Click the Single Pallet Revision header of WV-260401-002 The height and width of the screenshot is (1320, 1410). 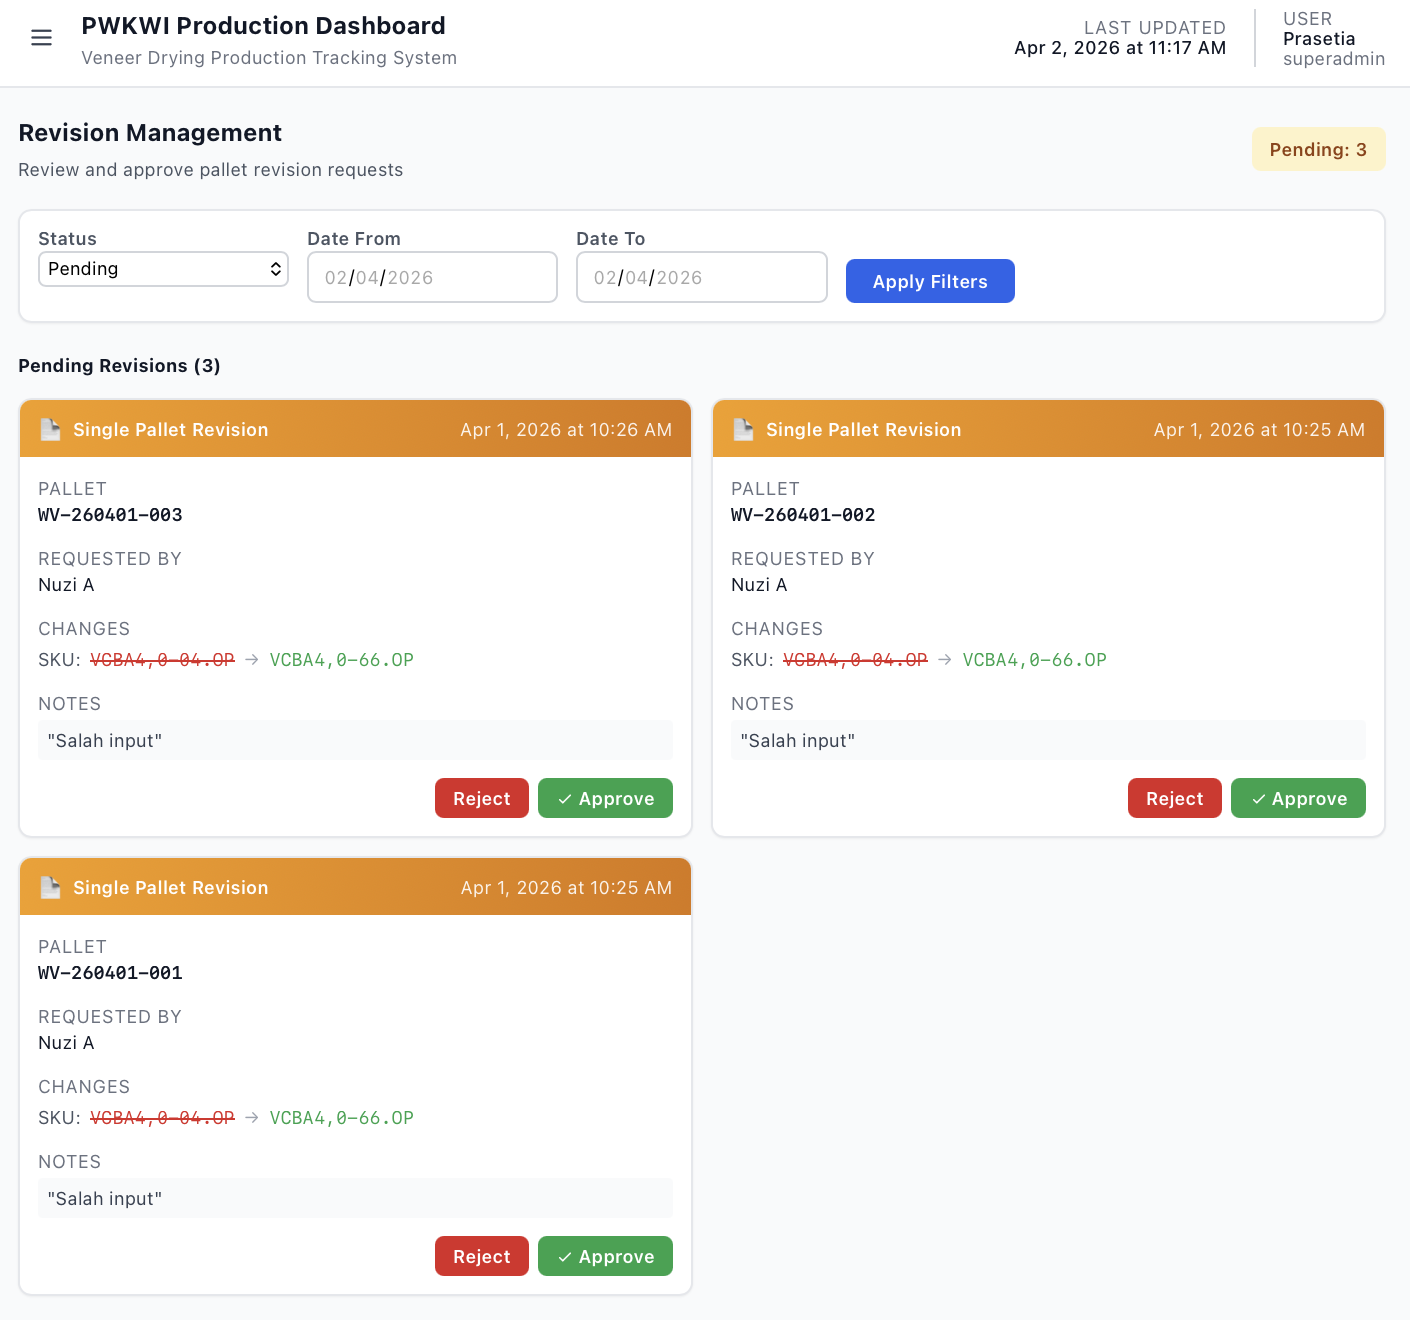[863, 429]
